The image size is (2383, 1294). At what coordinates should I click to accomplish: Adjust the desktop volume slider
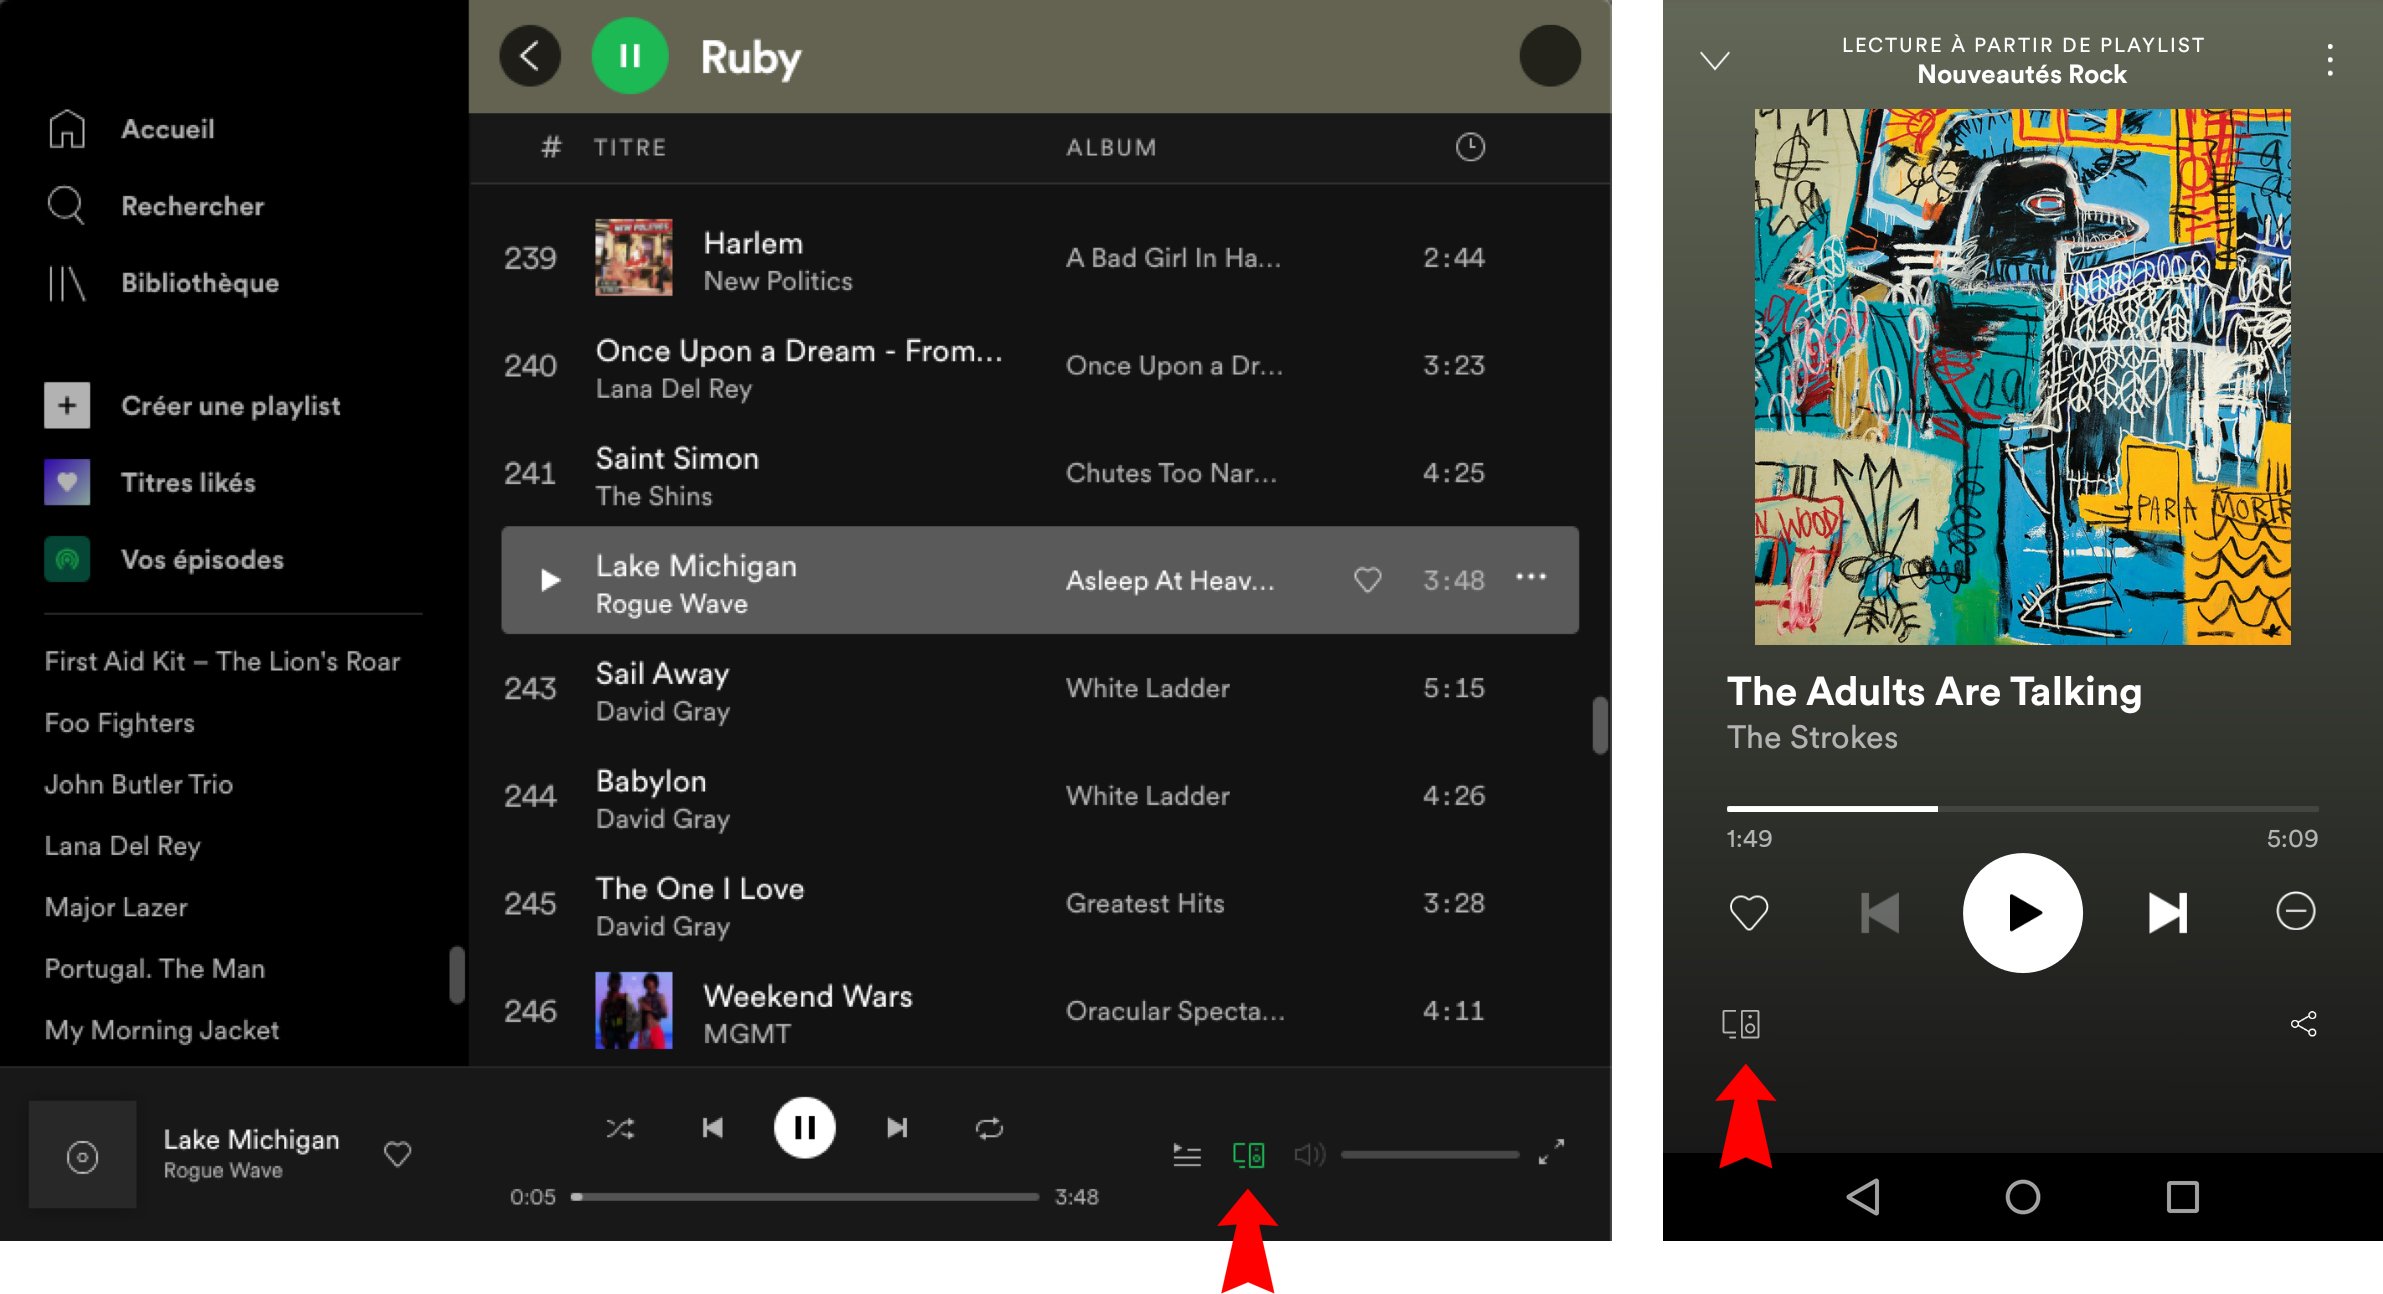click(x=1430, y=1155)
